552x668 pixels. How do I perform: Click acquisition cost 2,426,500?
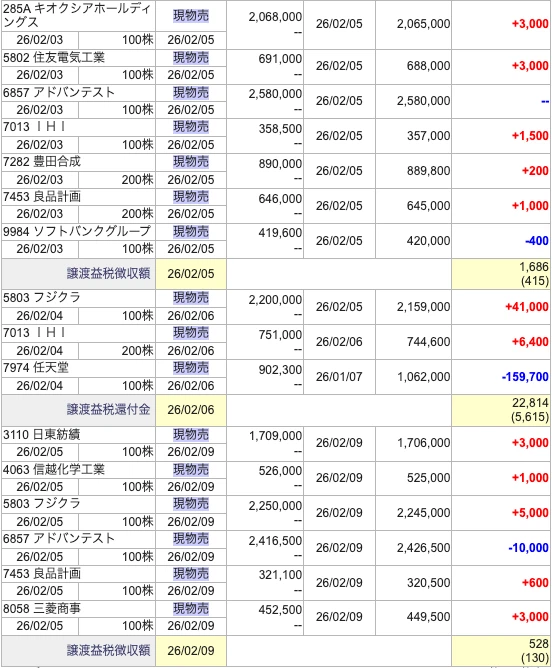pyautogui.click(x=423, y=547)
